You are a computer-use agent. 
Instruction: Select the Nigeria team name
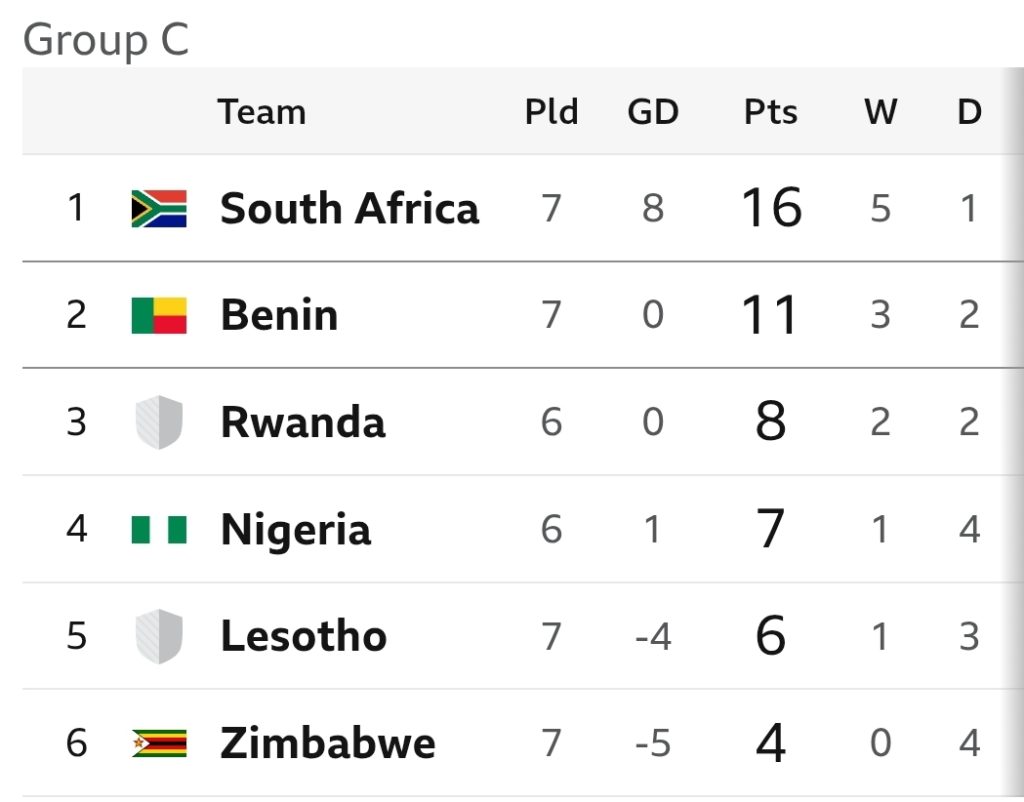coord(296,530)
